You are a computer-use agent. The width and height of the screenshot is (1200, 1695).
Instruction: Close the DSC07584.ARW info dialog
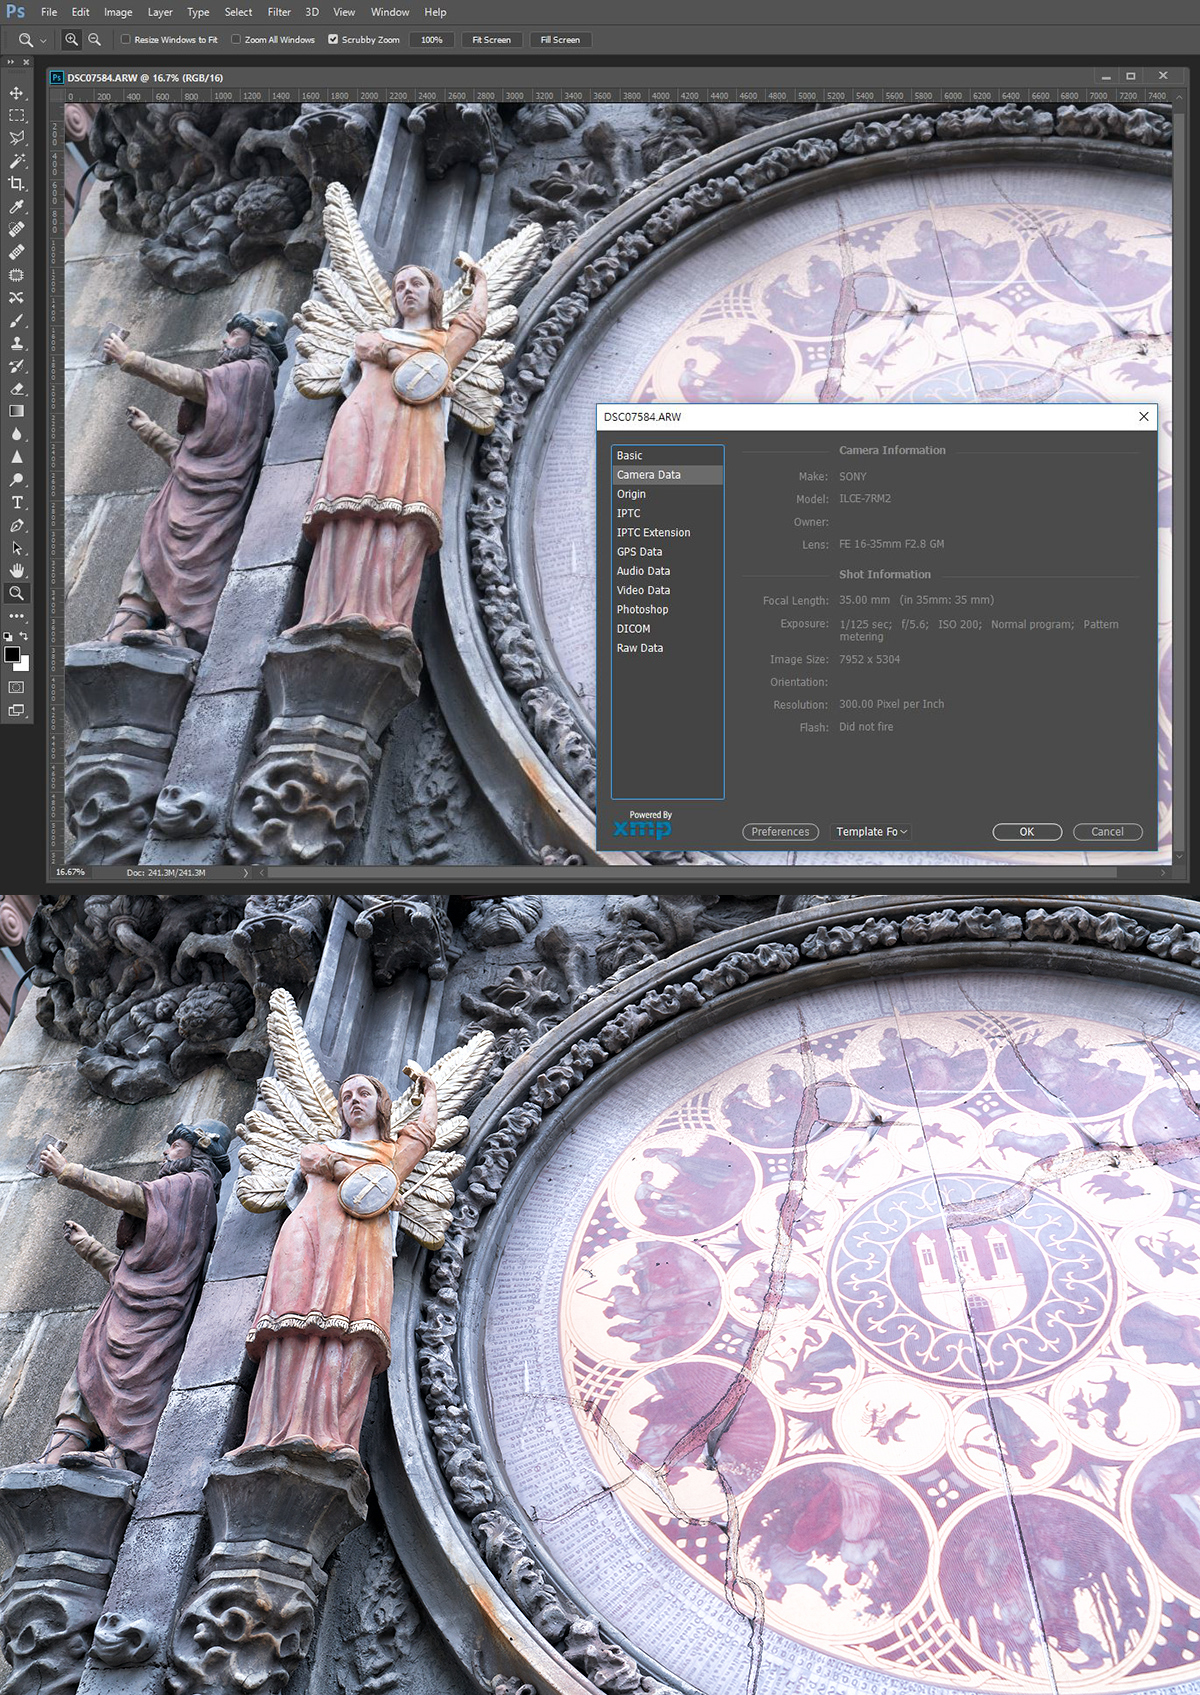coord(1144,417)
